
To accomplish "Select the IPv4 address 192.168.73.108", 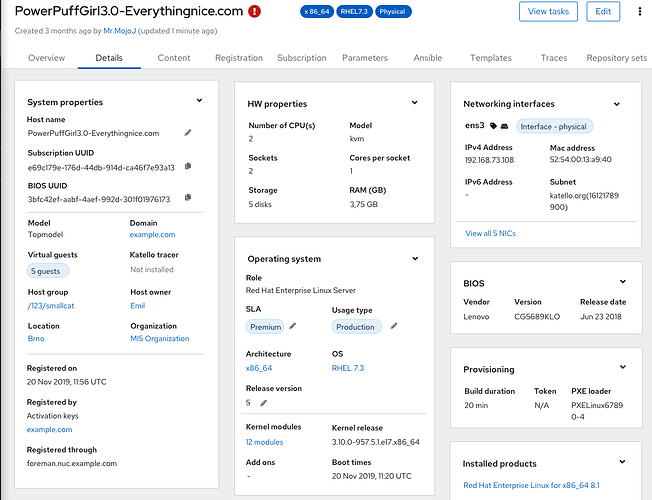I will 489,160.
